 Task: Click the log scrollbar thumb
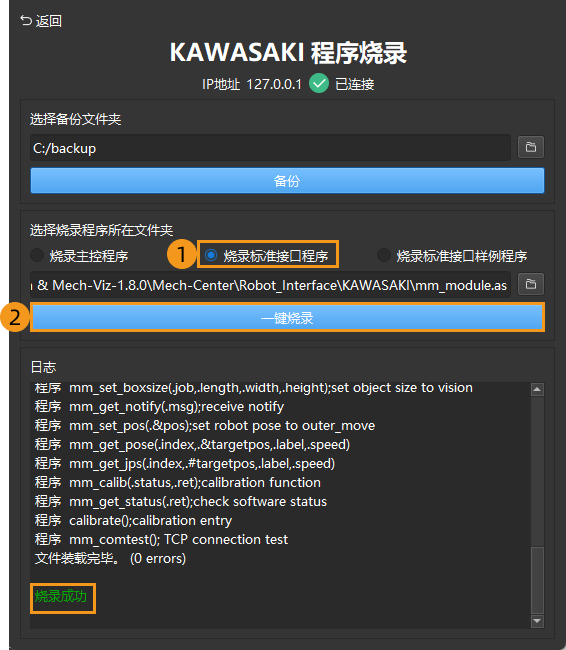(x=537, y=580)
